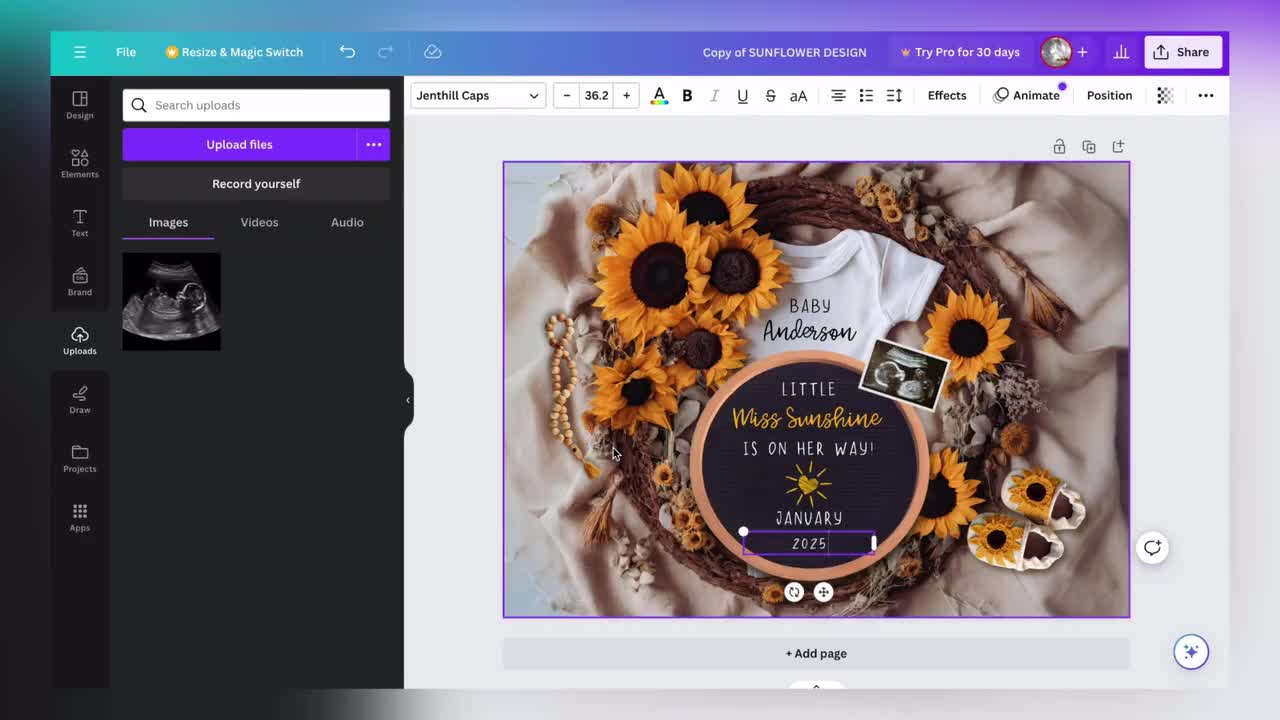1280x720 pixels.
Task: Click Try Pro for 30 days
Action: (x=961, y=51)
